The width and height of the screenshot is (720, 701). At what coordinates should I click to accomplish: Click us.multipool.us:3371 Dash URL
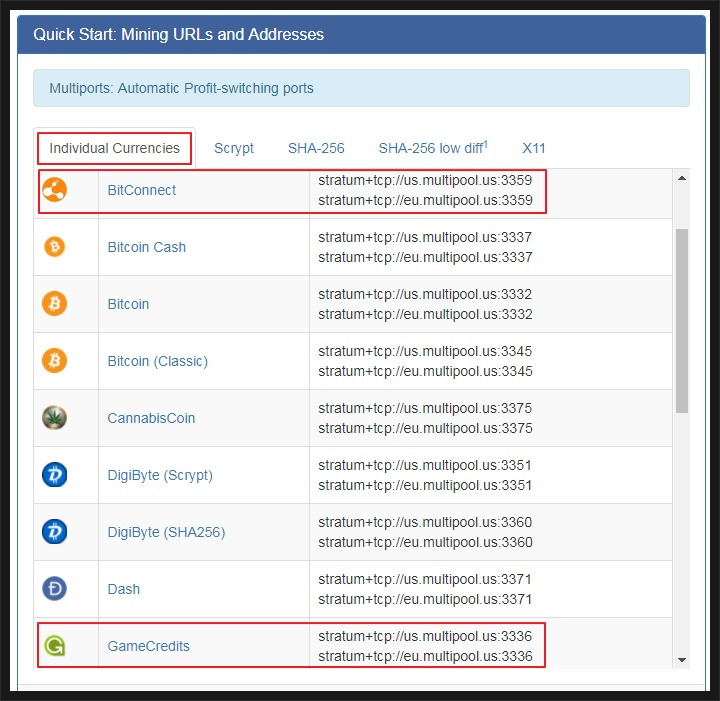(x=425, y=579)
